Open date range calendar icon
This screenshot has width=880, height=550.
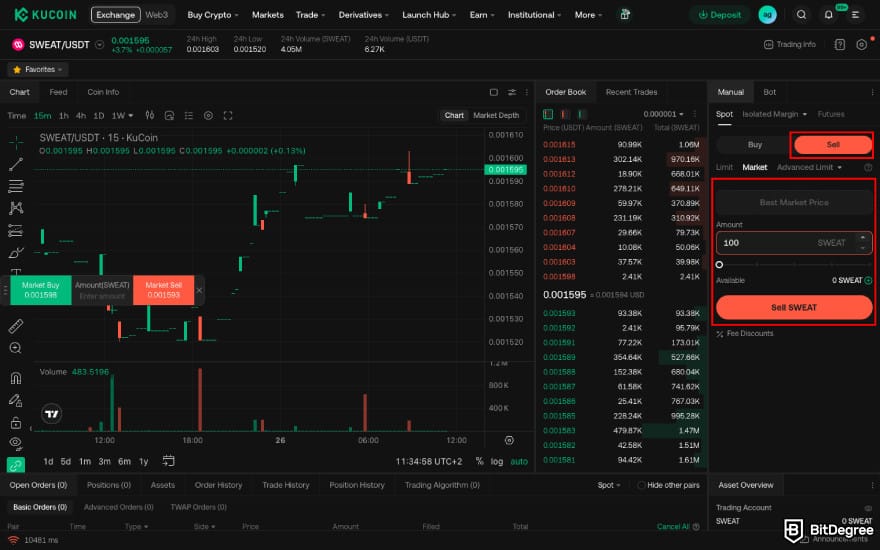click(x=168, y=461)
